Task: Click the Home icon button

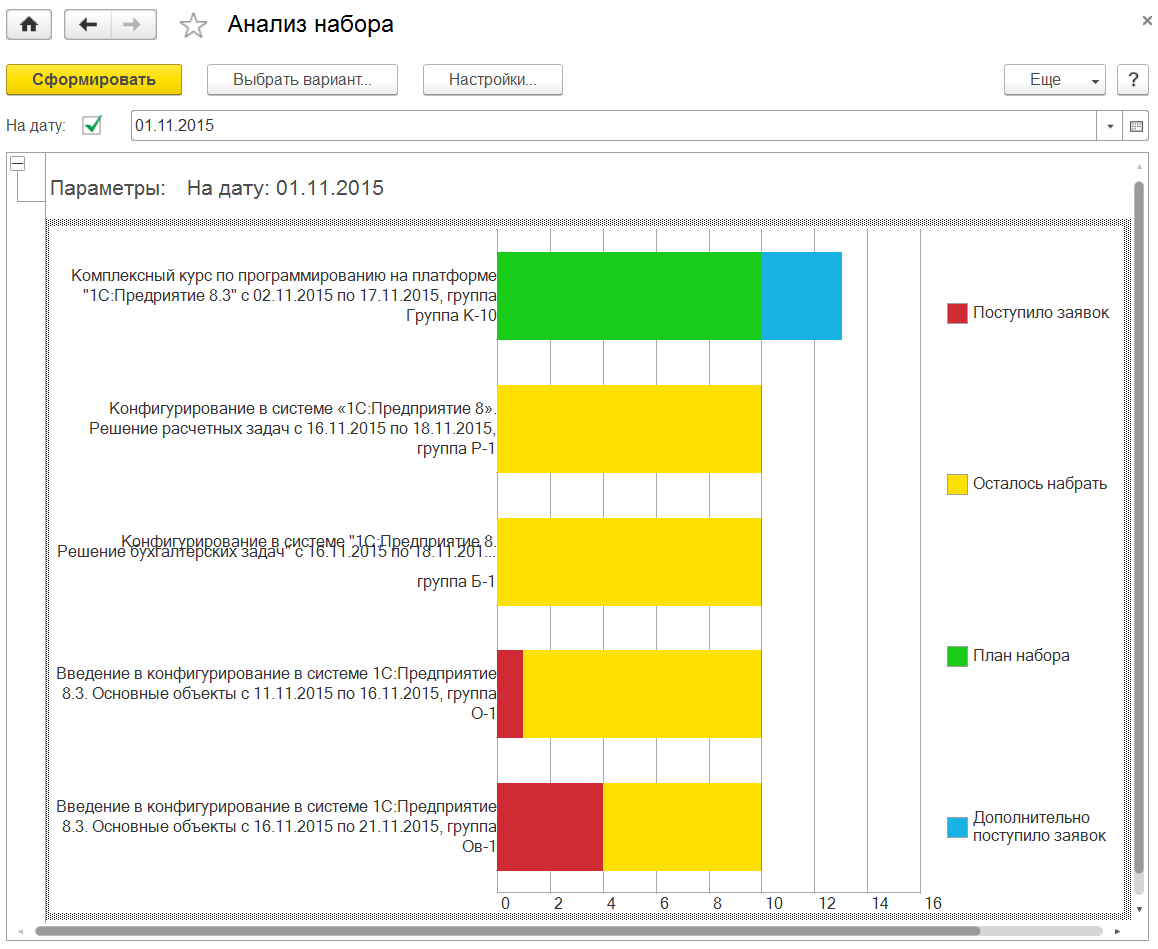Action: pos(29,25)
